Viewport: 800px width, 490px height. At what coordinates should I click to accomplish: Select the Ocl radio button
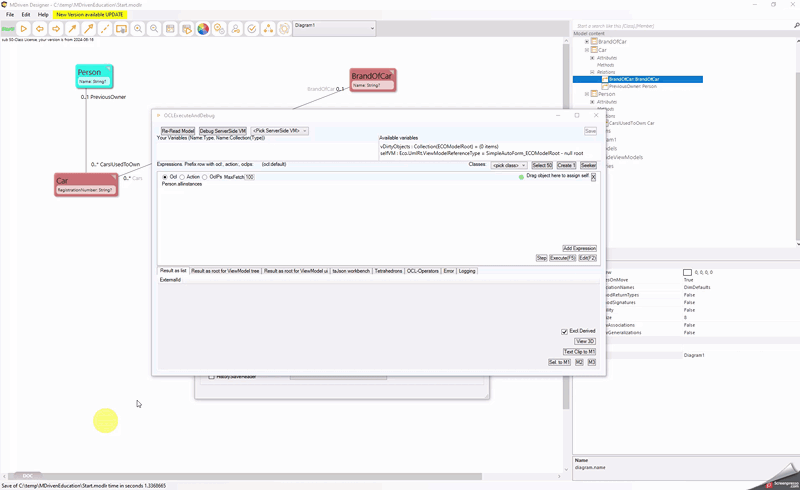click(165, 177)
